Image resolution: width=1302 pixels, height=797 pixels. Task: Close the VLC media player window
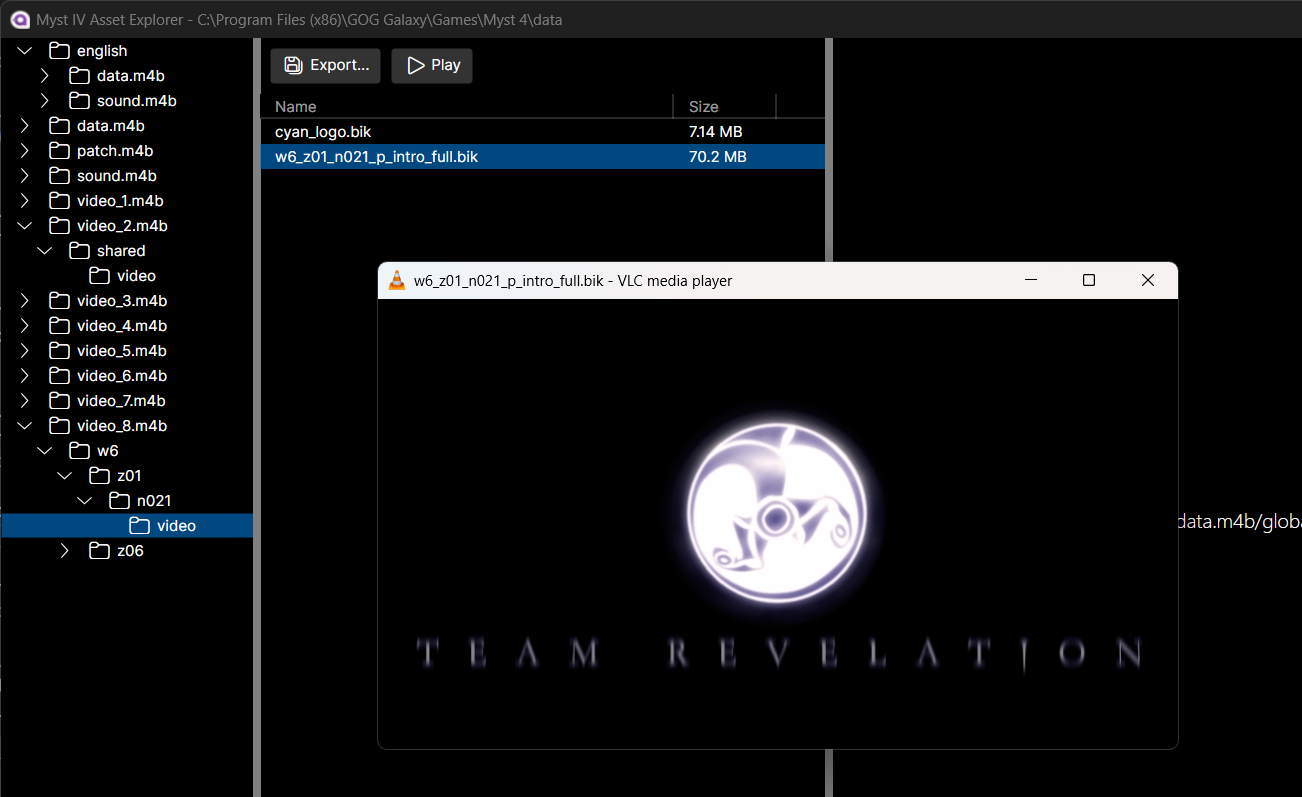(1148, 281)
